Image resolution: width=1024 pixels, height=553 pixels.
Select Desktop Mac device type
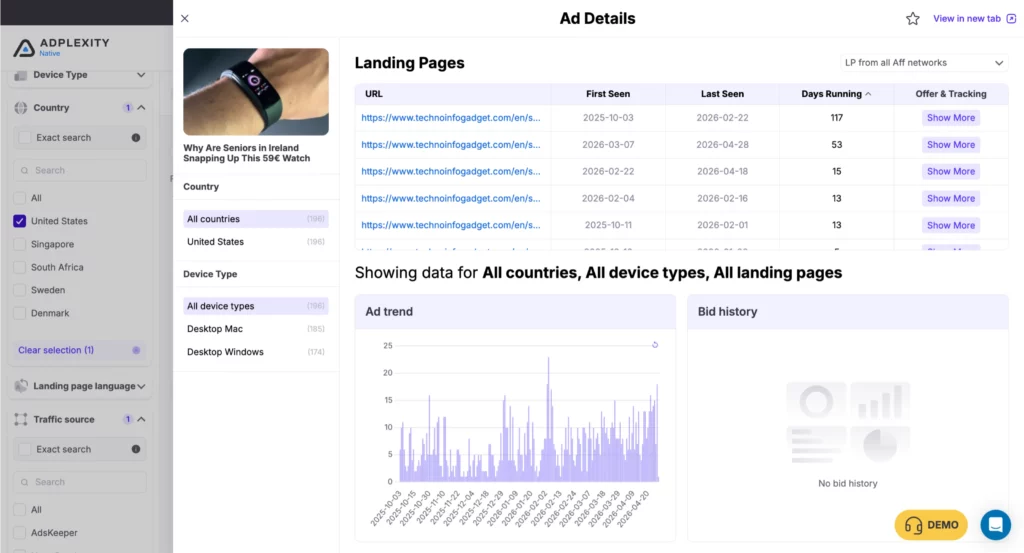[255, 328]
